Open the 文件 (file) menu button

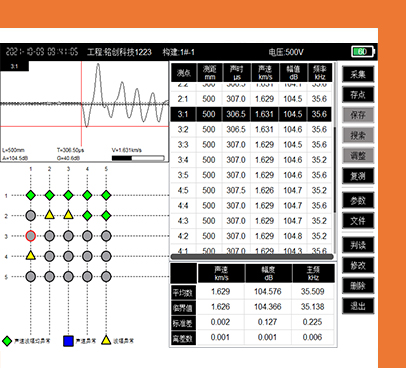[358, 220]
